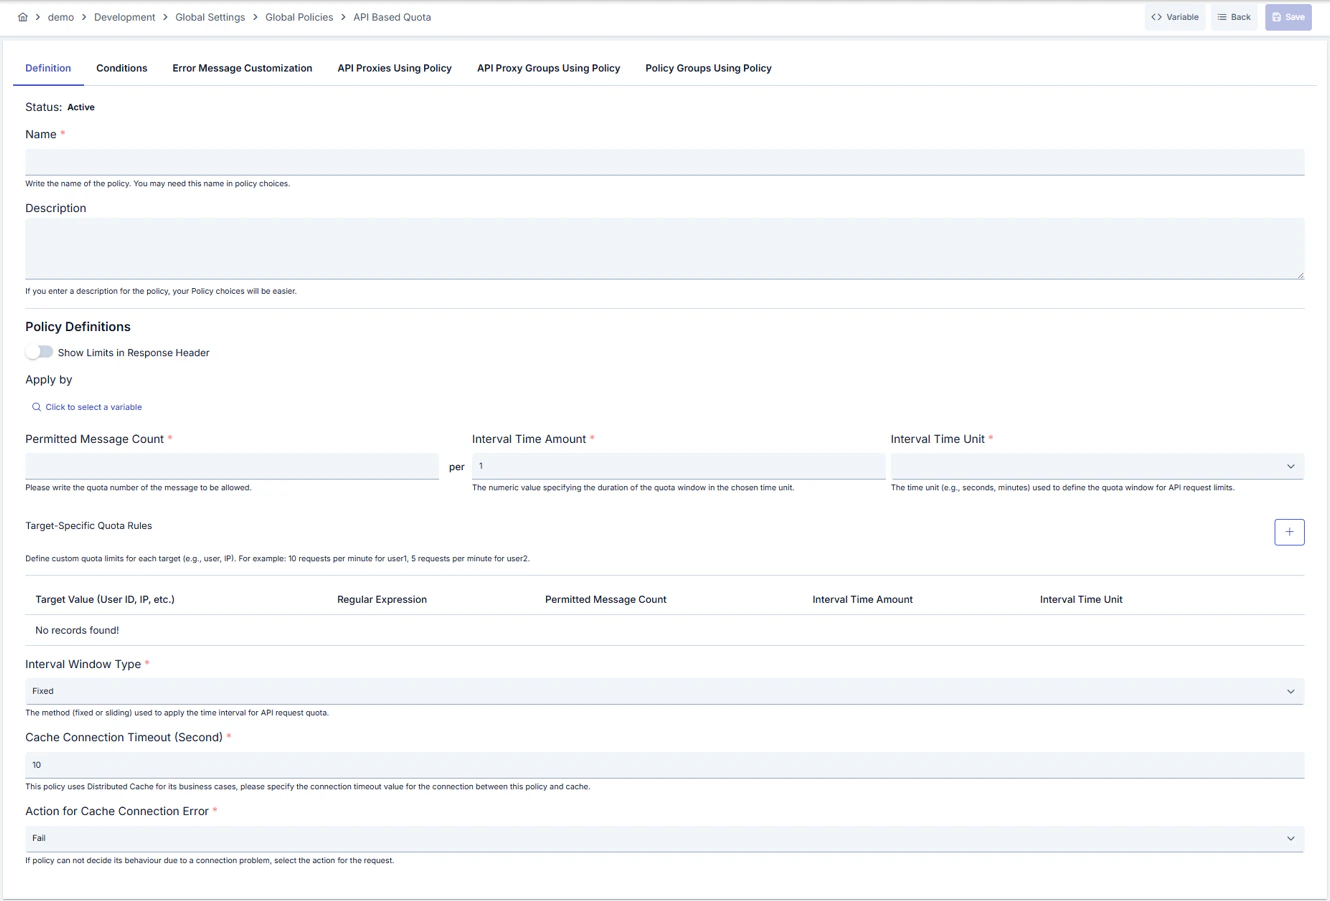Screen dimensions: 1330x901
Task: Click inside the policy Name input field
Action: 665,161
